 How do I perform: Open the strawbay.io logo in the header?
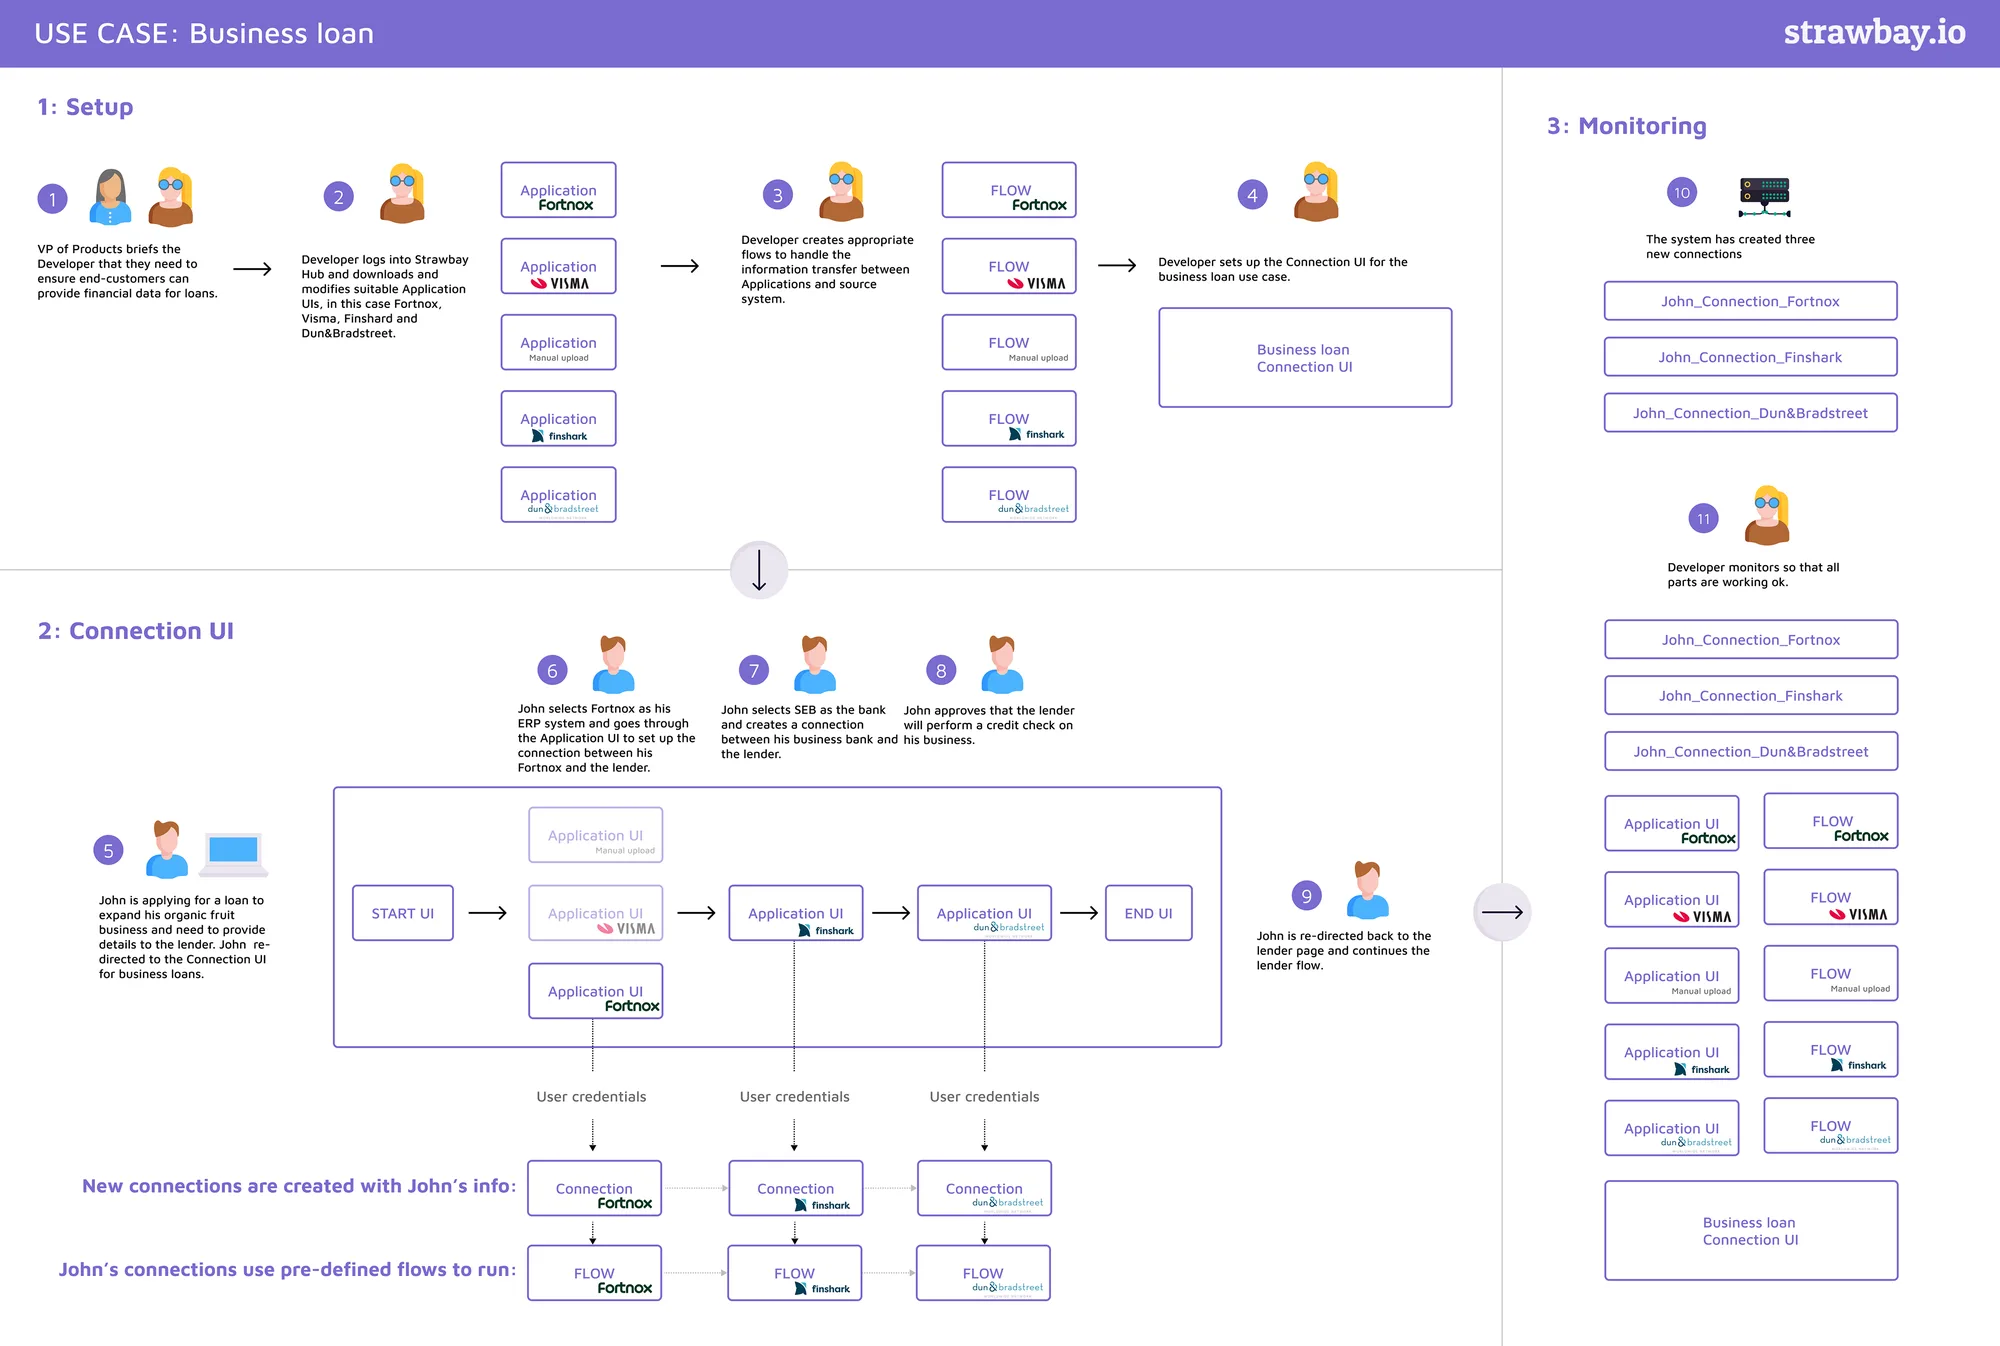(x=1874, y=32)
